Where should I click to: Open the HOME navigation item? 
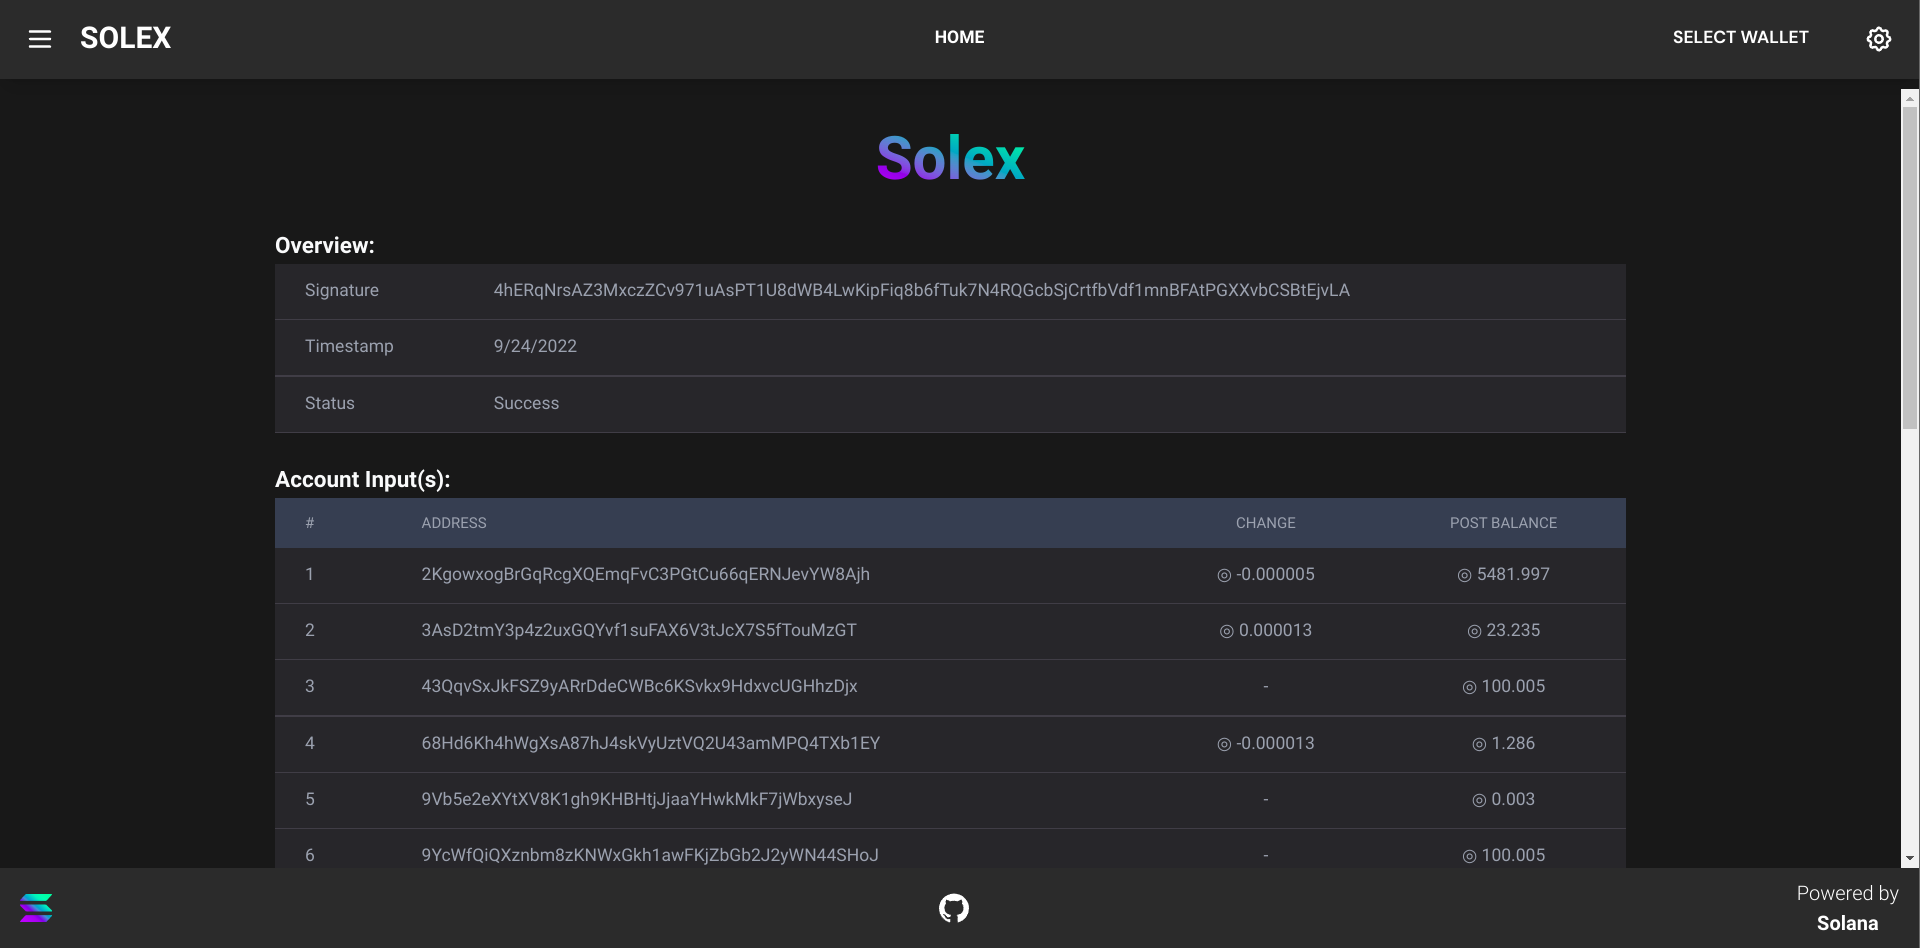coord(959,37)
